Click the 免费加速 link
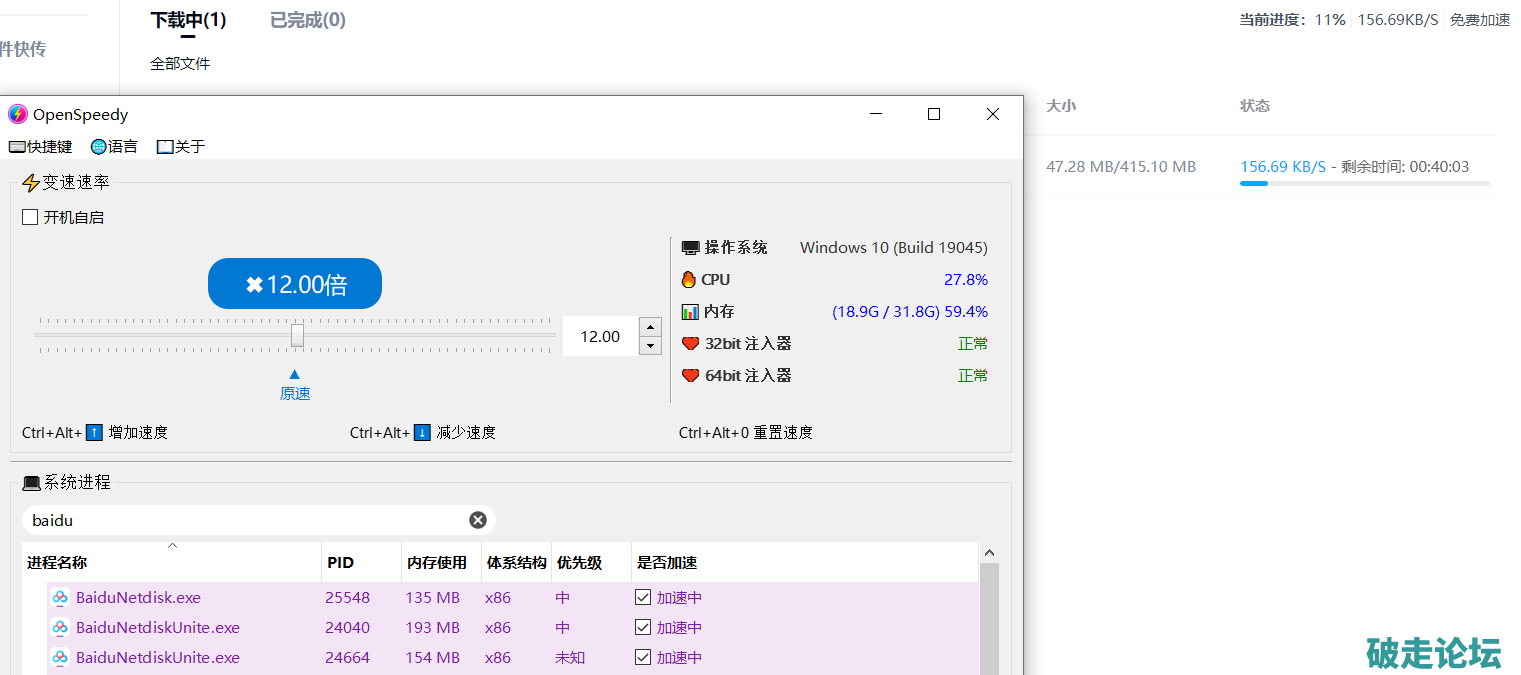This screenshot has width=1521, height=675. [x=1479, y=20]
